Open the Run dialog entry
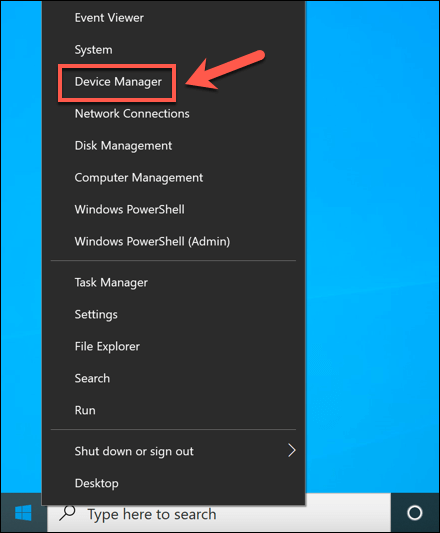This screenshot has height=533, width=440. click(x=173, y=410)
